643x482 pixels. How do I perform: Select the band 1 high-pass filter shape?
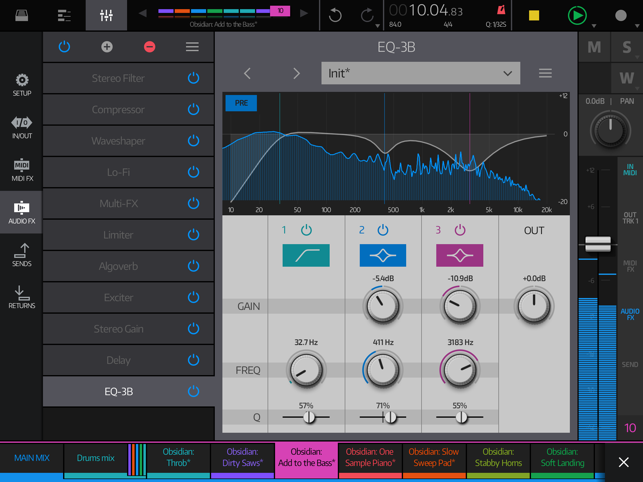coord(306,255)
